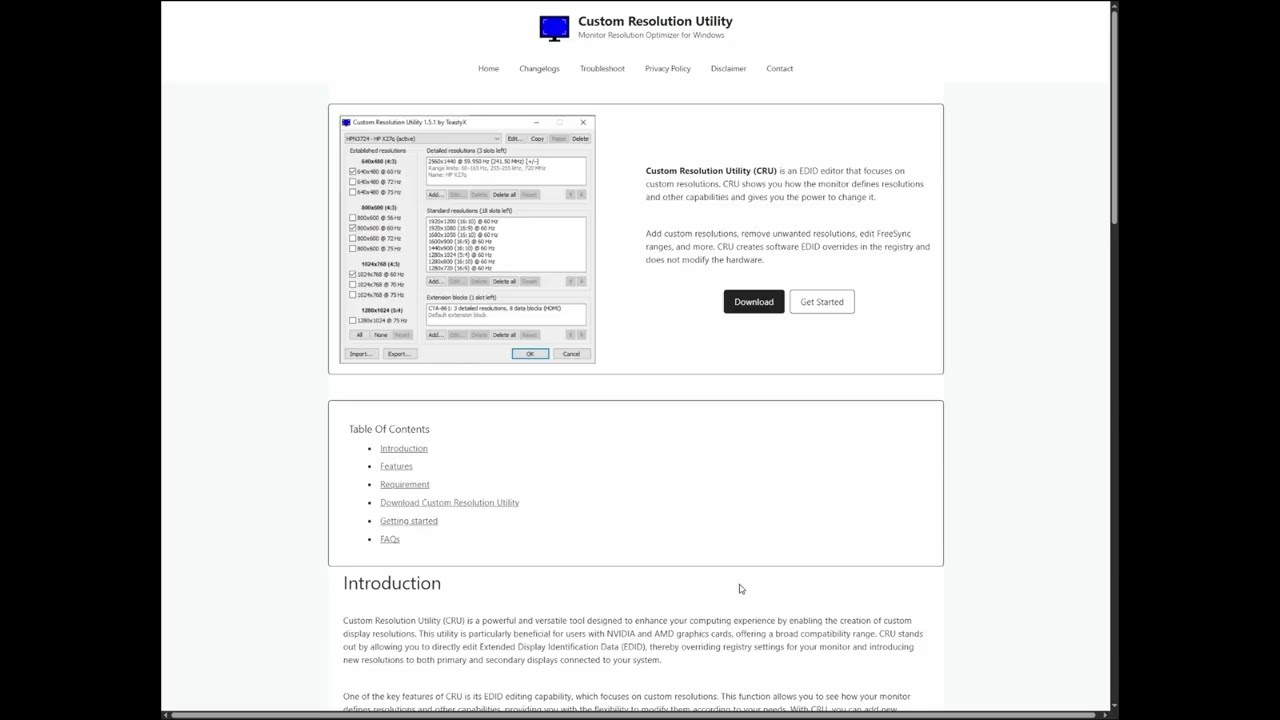Image resolution: width=1280 pixels, height=720 pixels.
Task: View the Privacy Policy page
Action: coord(668,68)
